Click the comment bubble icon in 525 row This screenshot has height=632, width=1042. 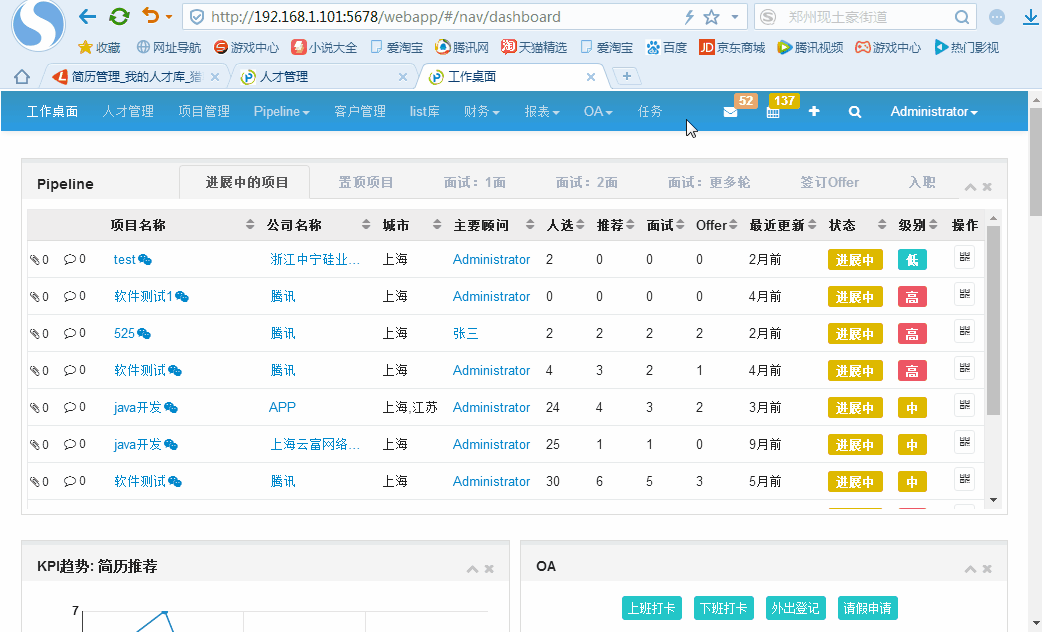coord(70,333)
